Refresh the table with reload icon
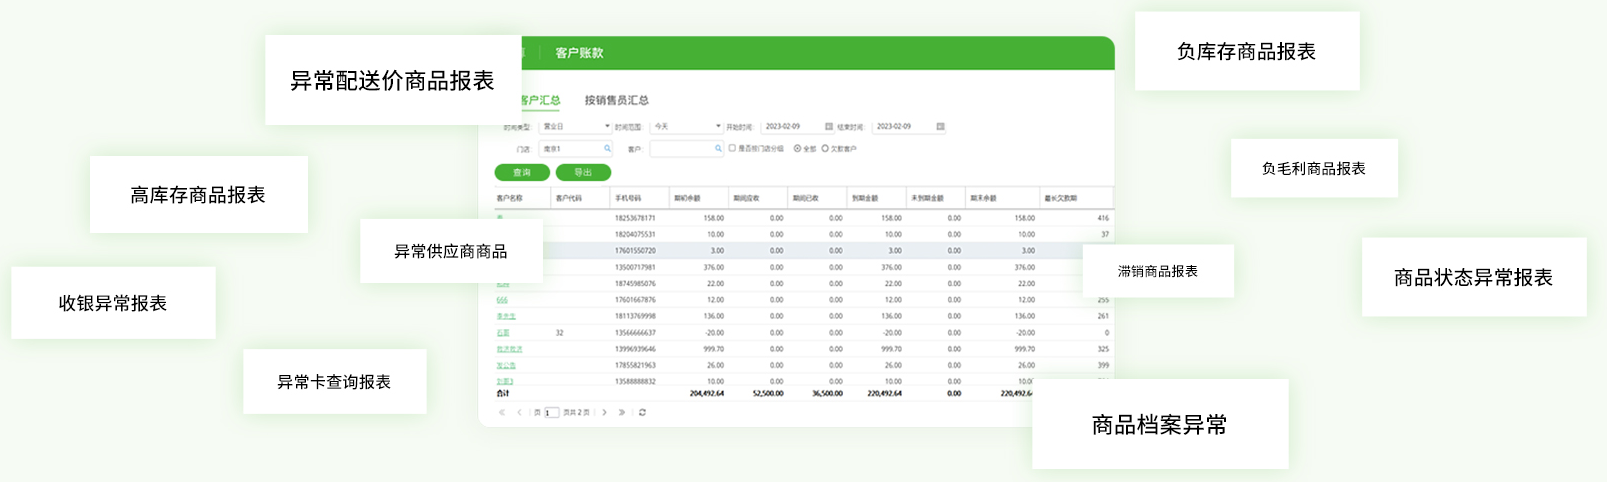Viewport: 1607px width, 482px height. tap(642, 412)
